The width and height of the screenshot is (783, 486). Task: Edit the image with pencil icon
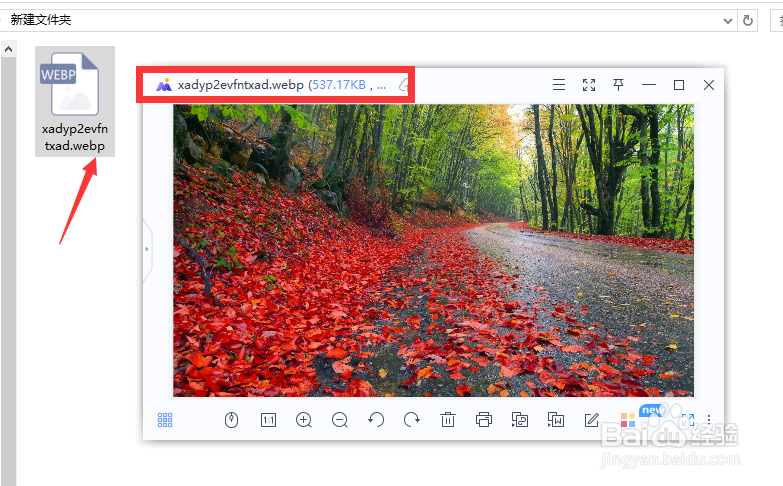pyautogui.click(x=592, y=420)
